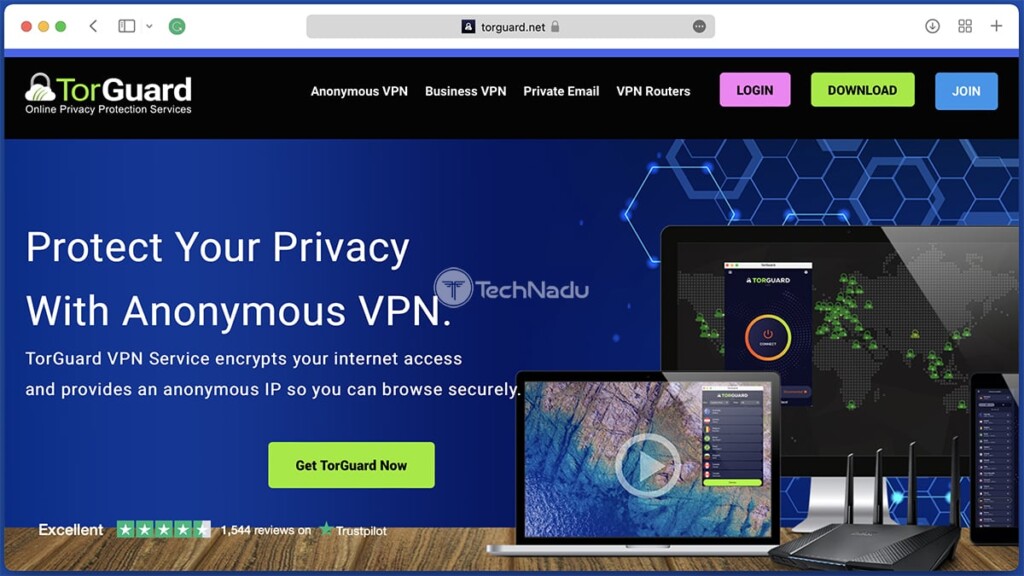Toggle the Safari sidebar icon

(127, 26)
